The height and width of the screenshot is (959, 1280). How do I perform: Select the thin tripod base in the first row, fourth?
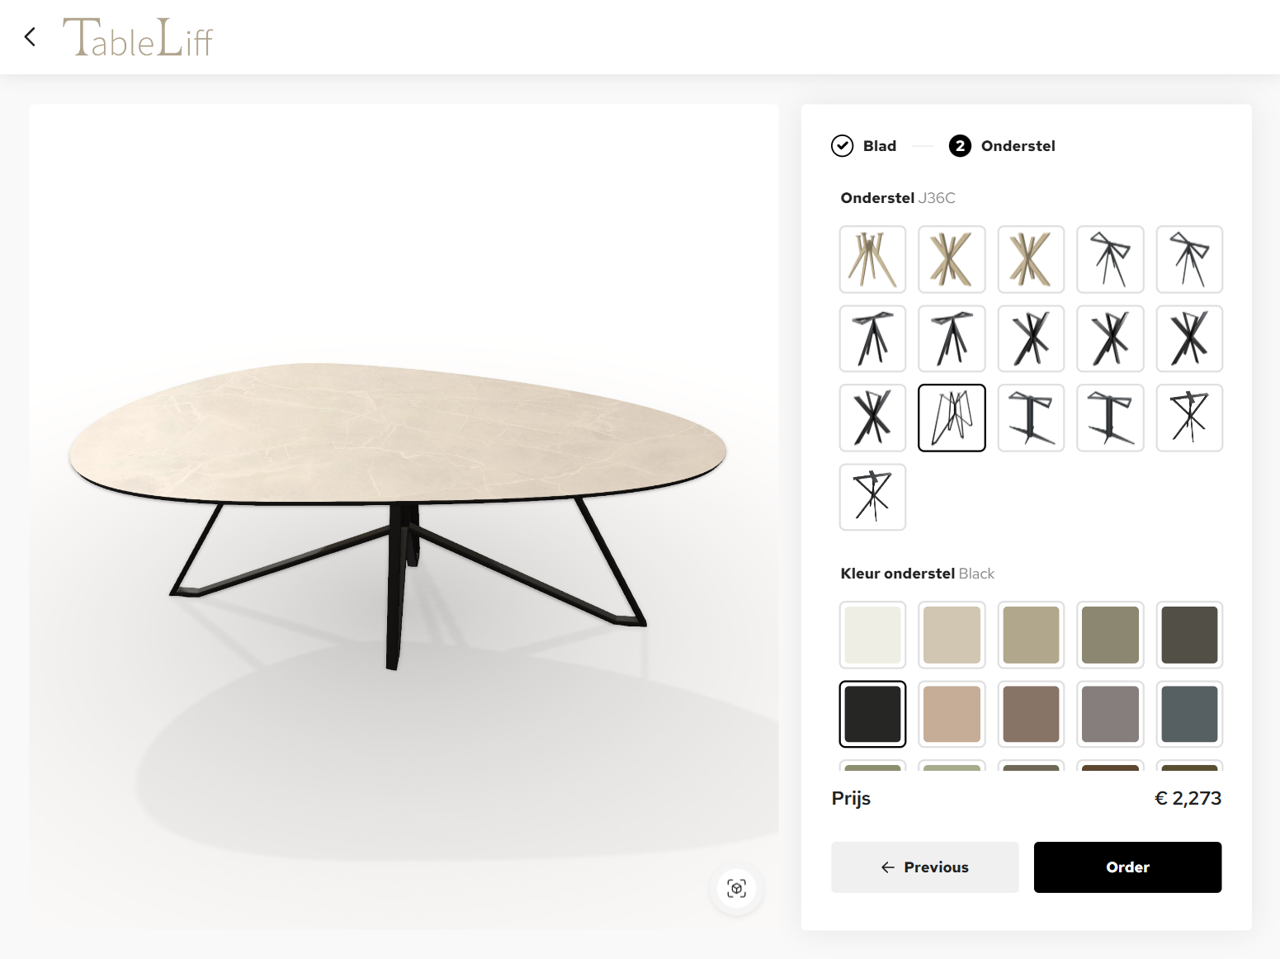pyautogui.click(x=1110, y=259)
